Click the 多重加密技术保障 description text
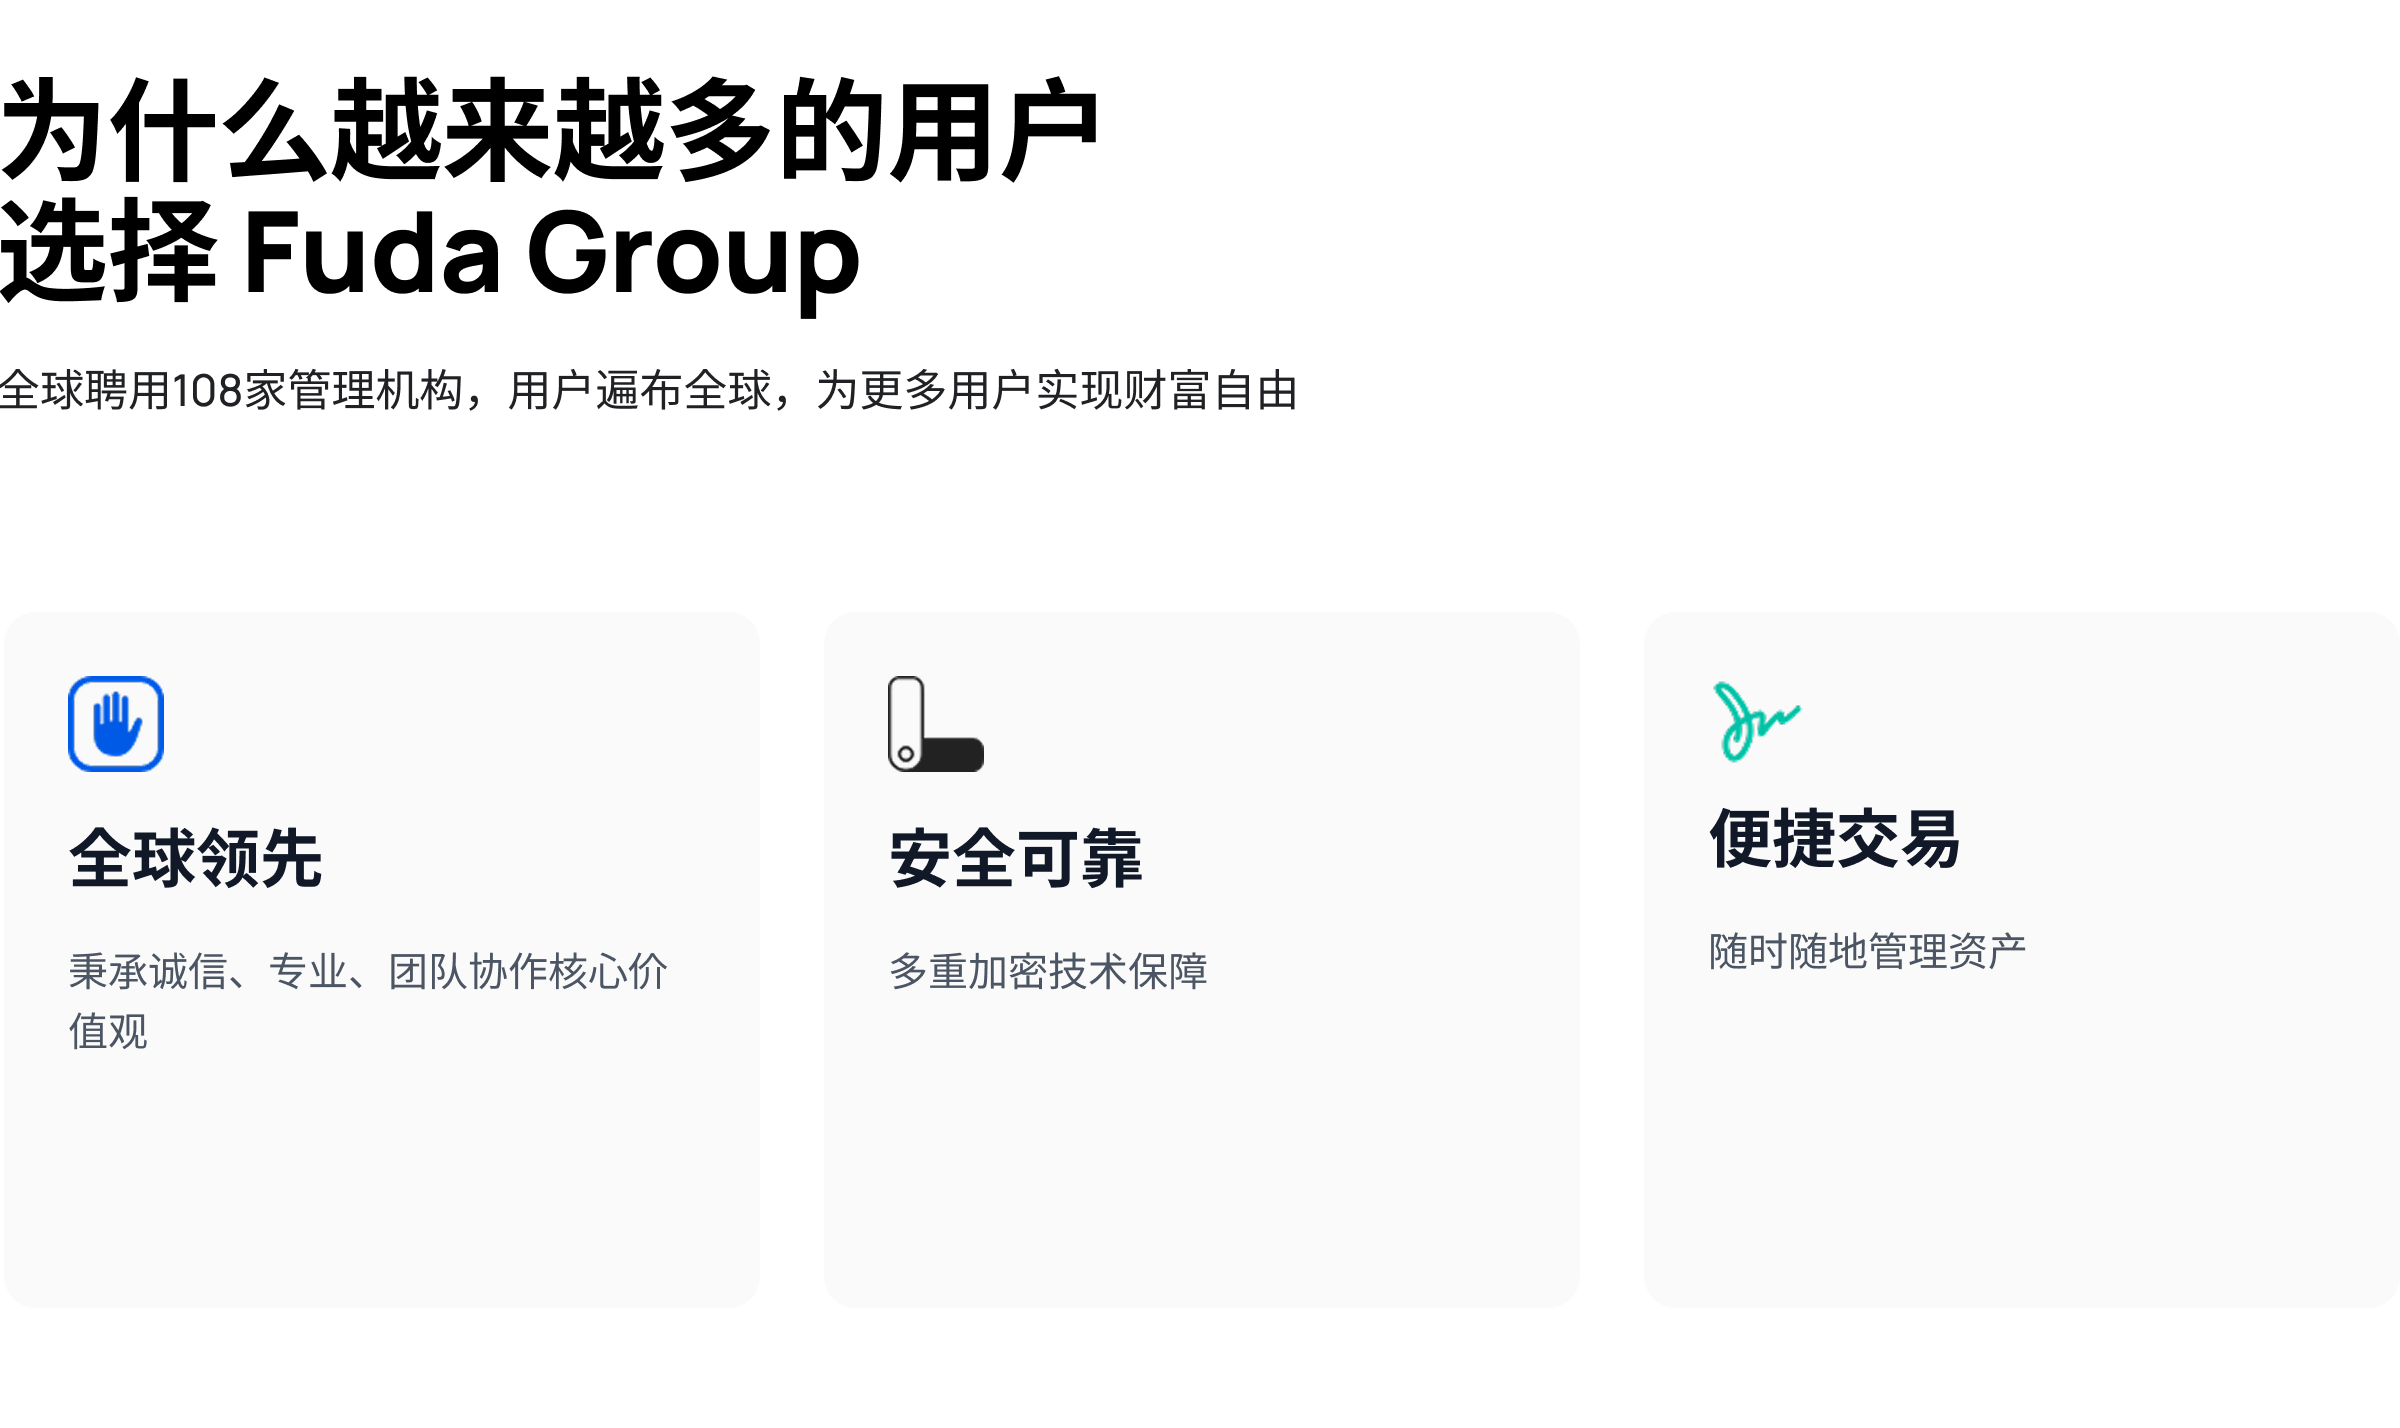Image resolution: width=2400 pixels, height=1428 pixels. pos(1048,971)
